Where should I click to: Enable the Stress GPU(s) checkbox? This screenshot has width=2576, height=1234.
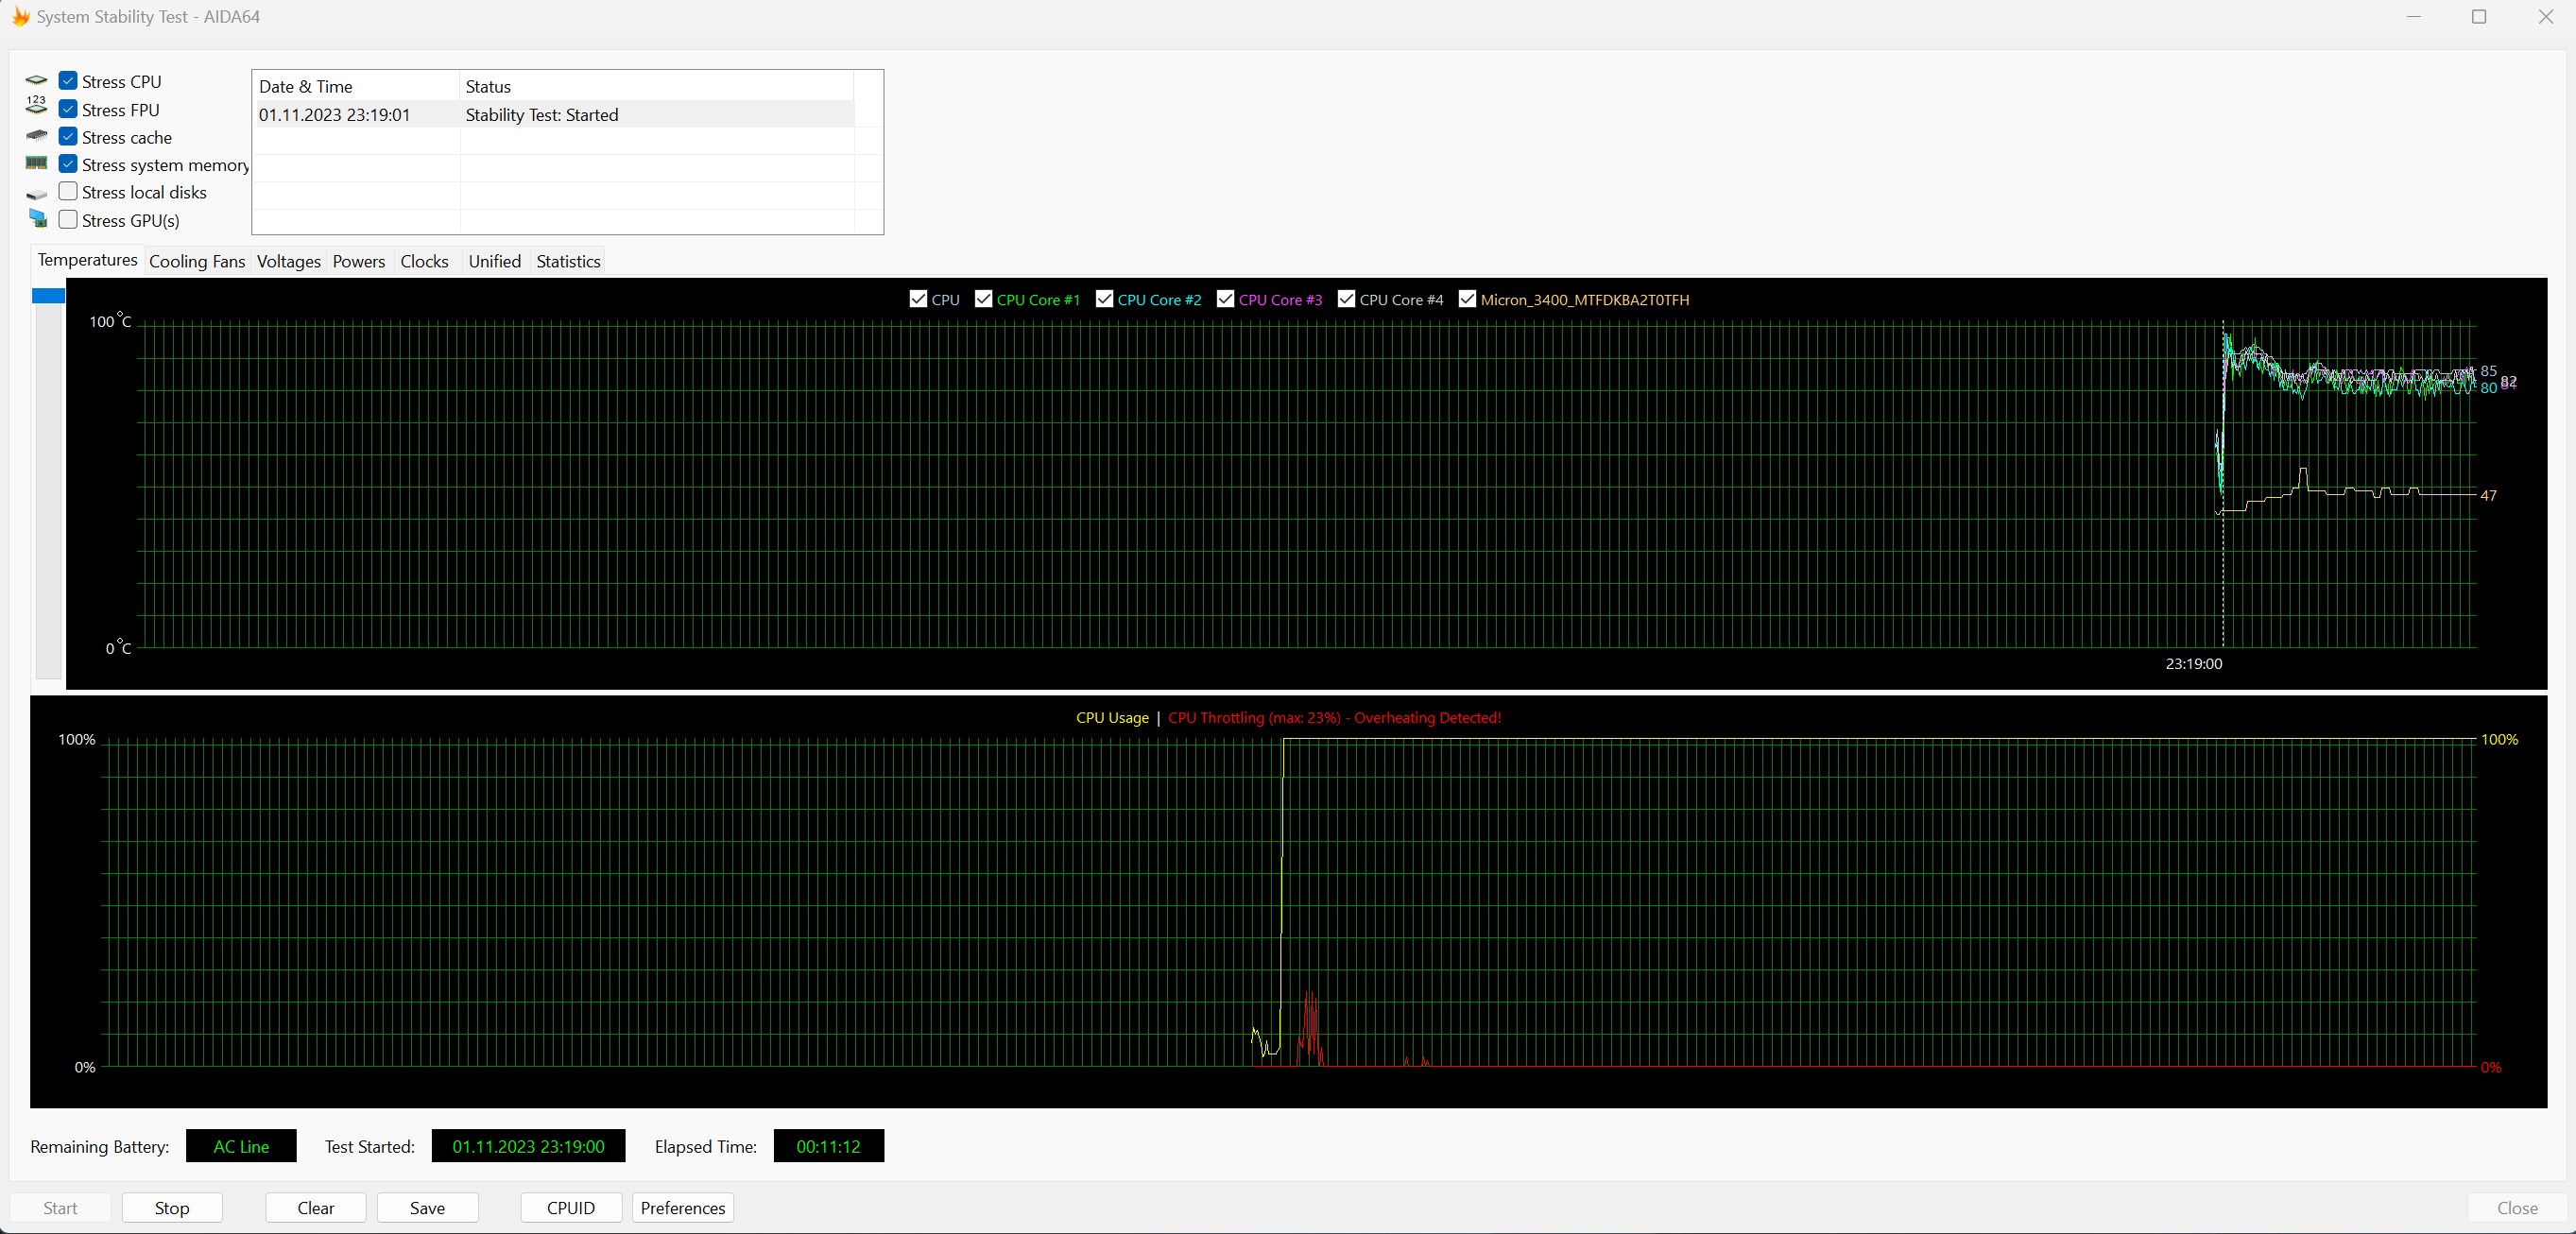(x=68, y=220)
